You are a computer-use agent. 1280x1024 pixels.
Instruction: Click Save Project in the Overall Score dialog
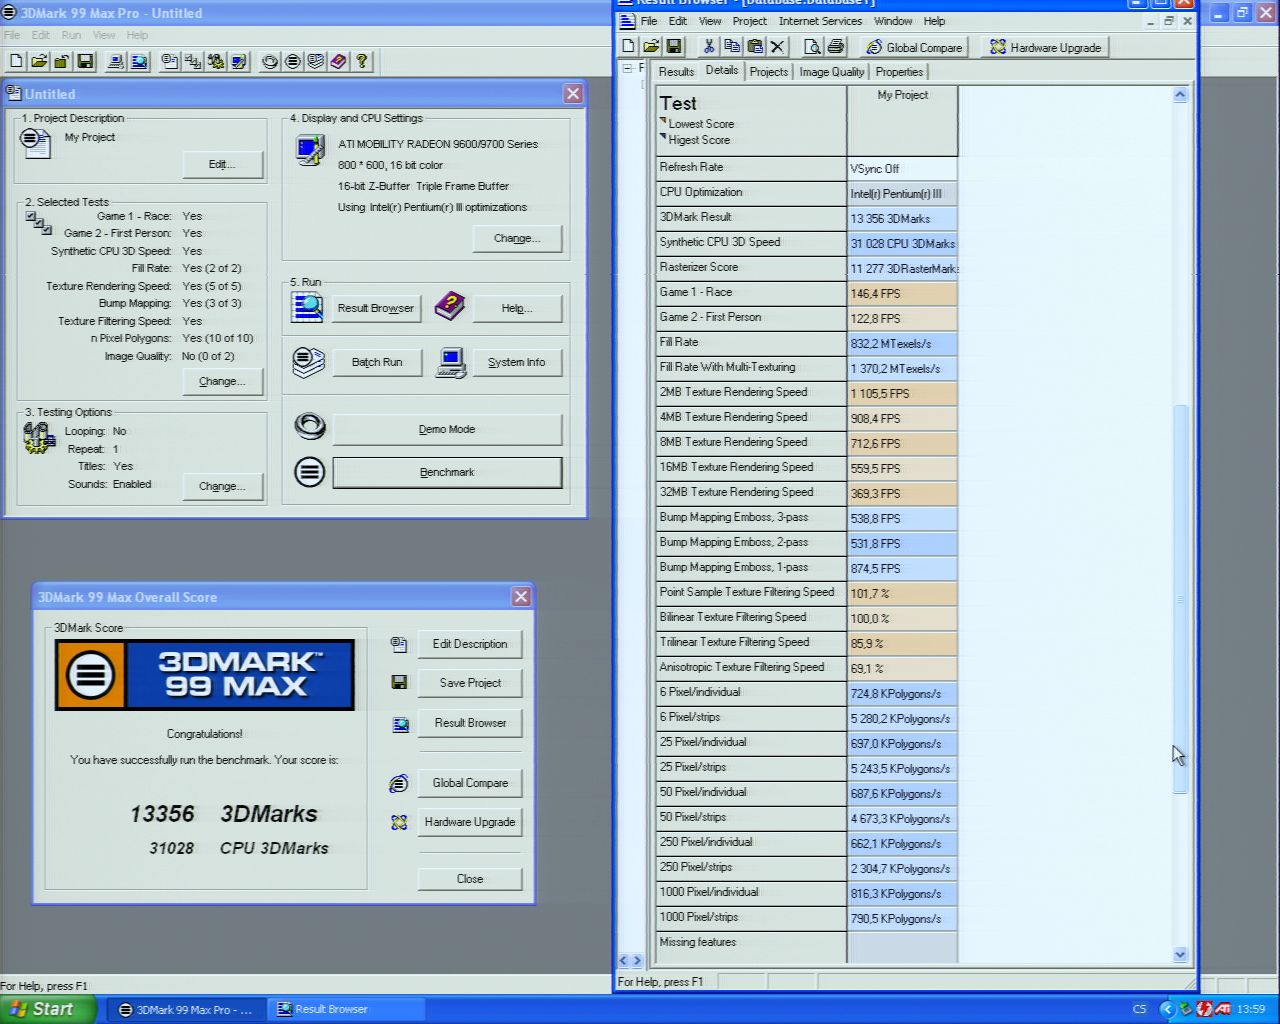point(470,683)
